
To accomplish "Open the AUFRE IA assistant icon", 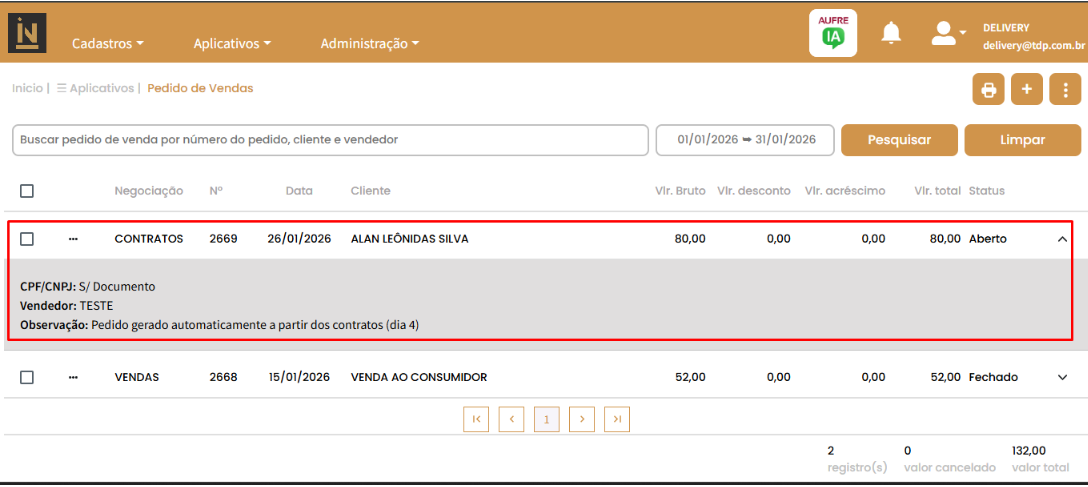I will pyautogui.click(x=832, y=33).
